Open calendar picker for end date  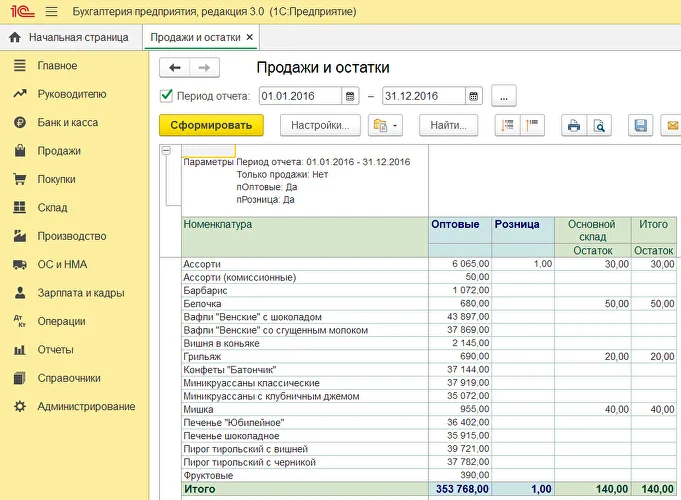pos(473,96)
